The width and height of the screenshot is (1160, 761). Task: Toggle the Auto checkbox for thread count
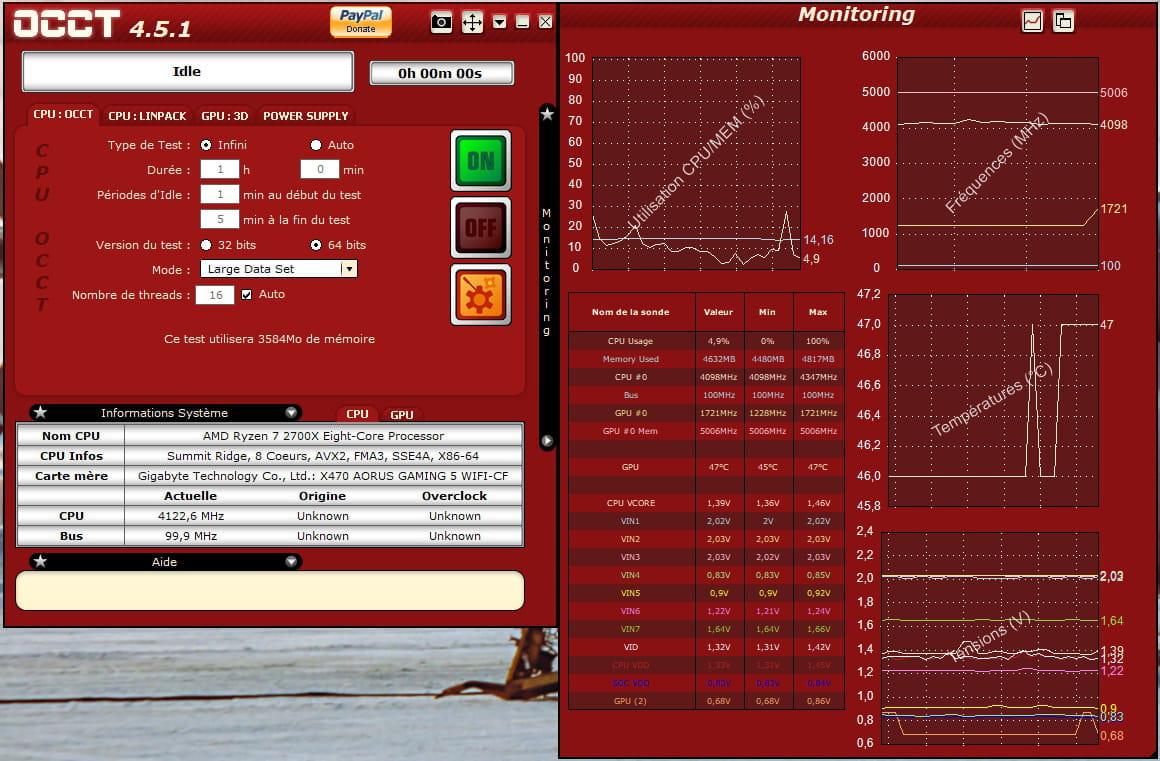click(246, 294)
